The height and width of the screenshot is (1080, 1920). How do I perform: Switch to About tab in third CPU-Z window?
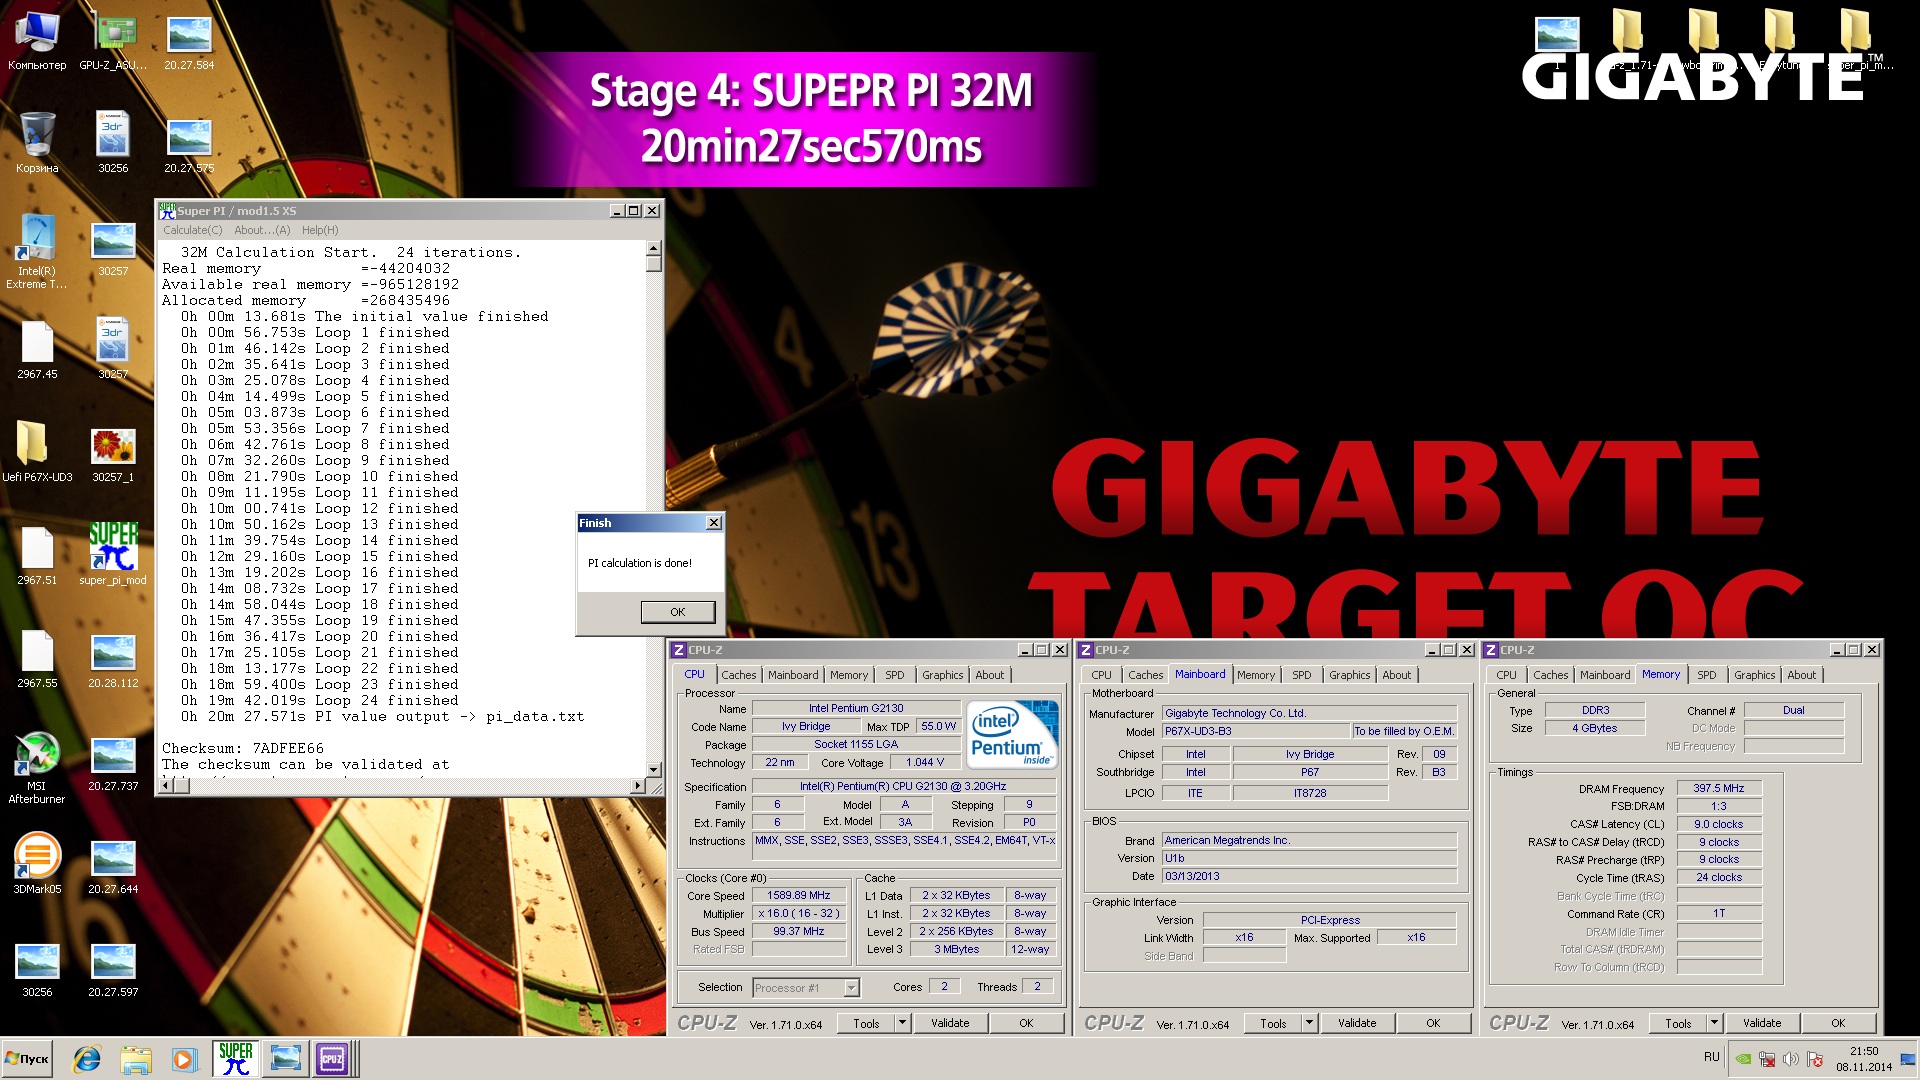(x=1802, y=675)
